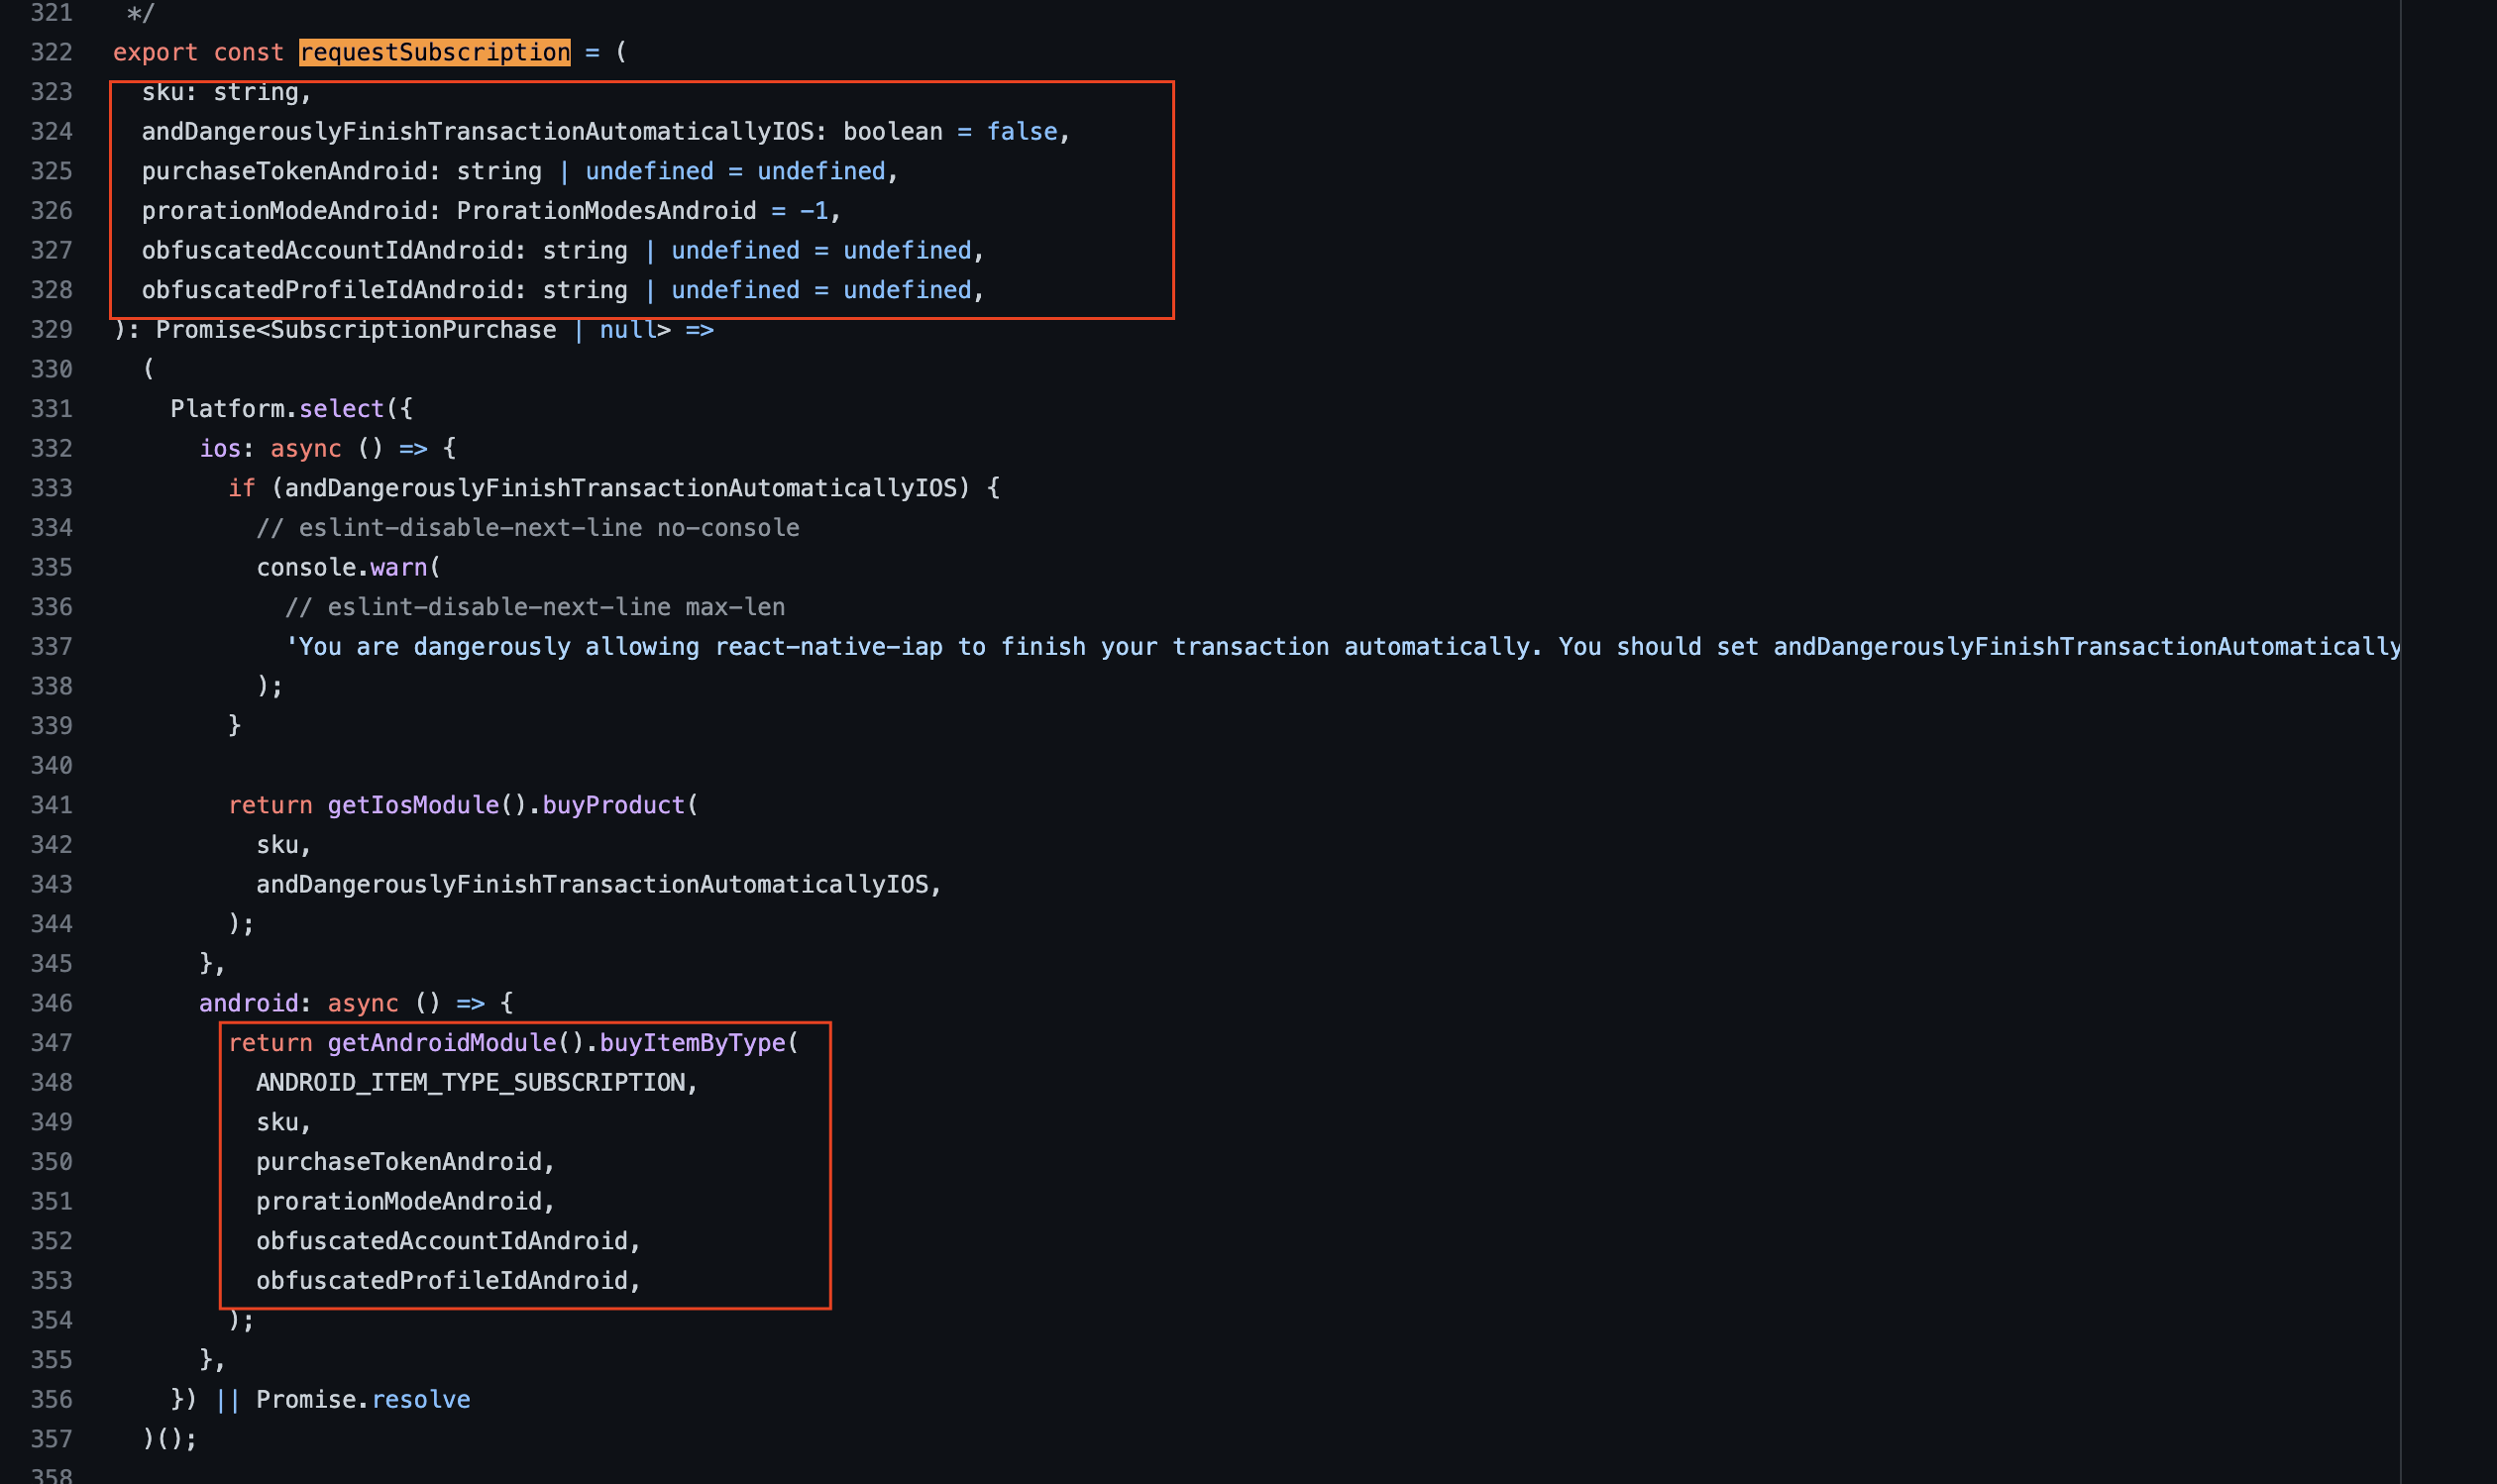
Task: Select the highlighted requestSubscription identifier
Action: click(435, 52)
